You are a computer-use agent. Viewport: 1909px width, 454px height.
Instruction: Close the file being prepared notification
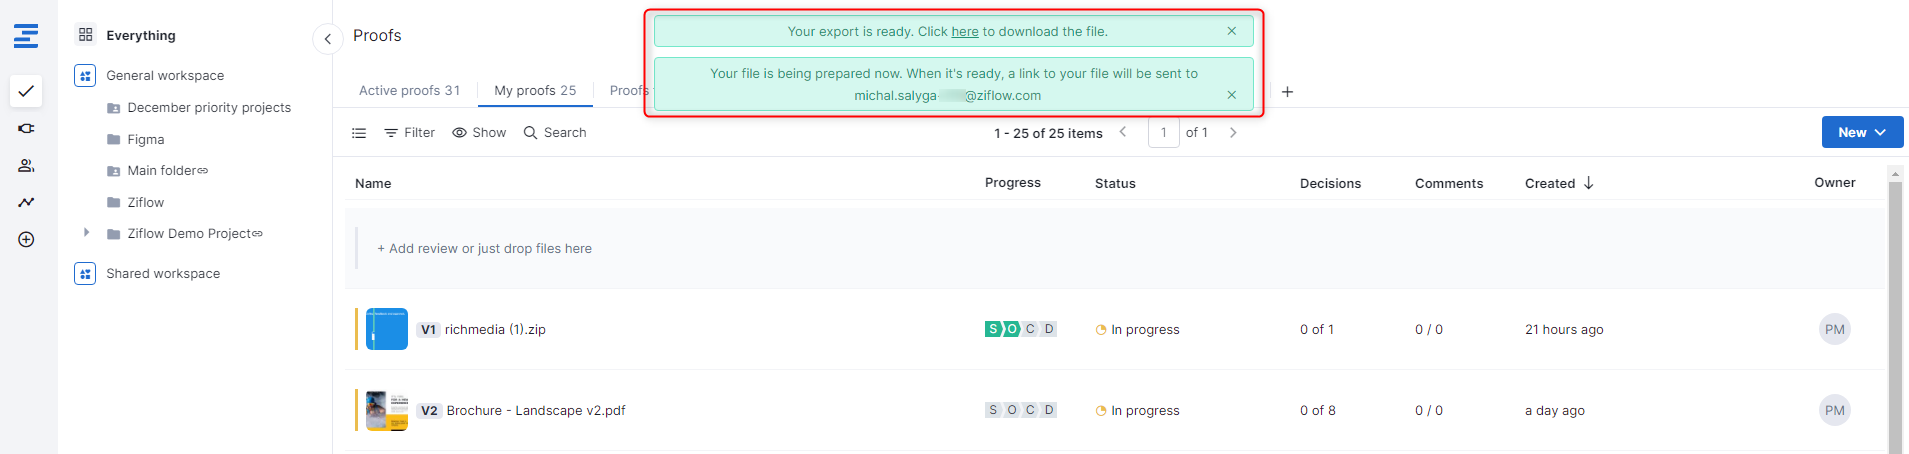click(1231, 95)
